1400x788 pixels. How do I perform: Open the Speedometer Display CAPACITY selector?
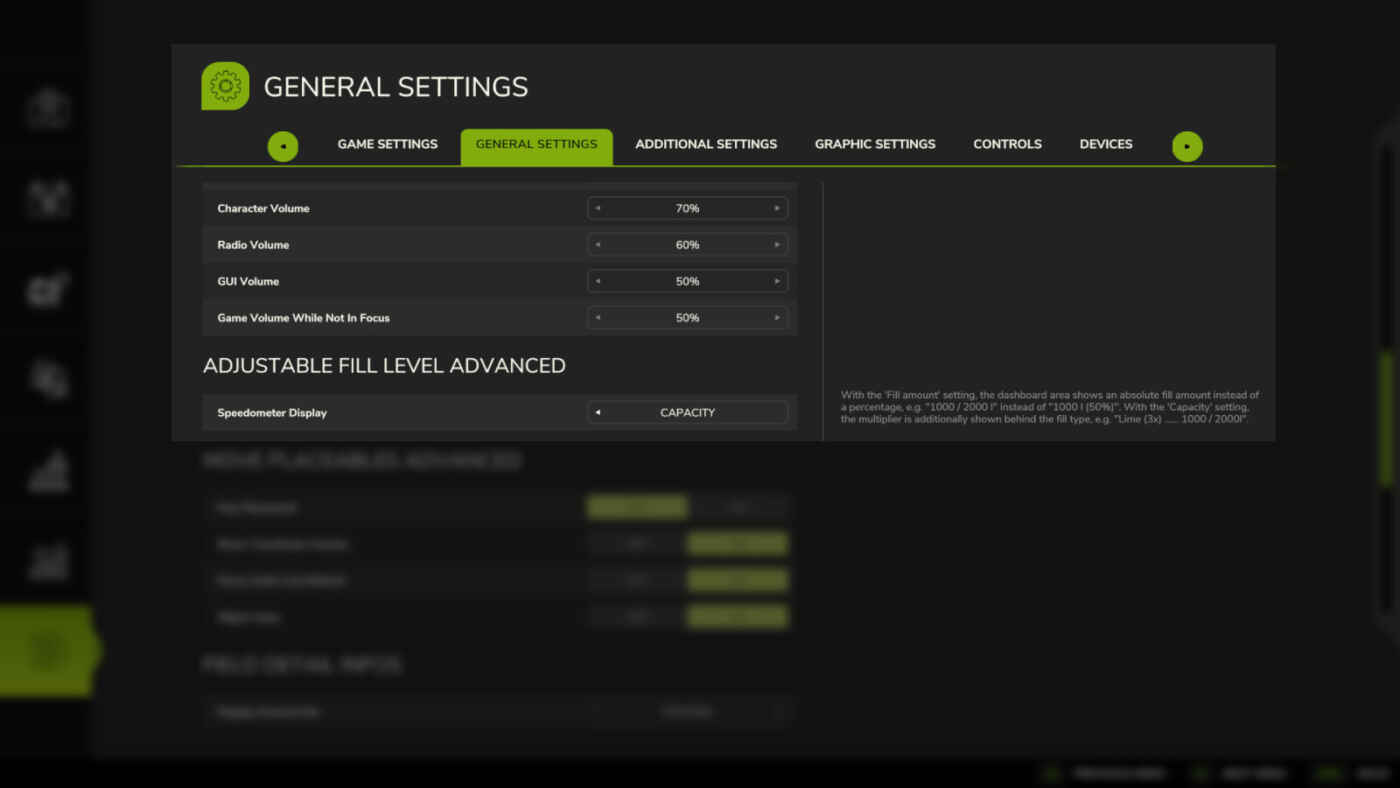point(688,412)
